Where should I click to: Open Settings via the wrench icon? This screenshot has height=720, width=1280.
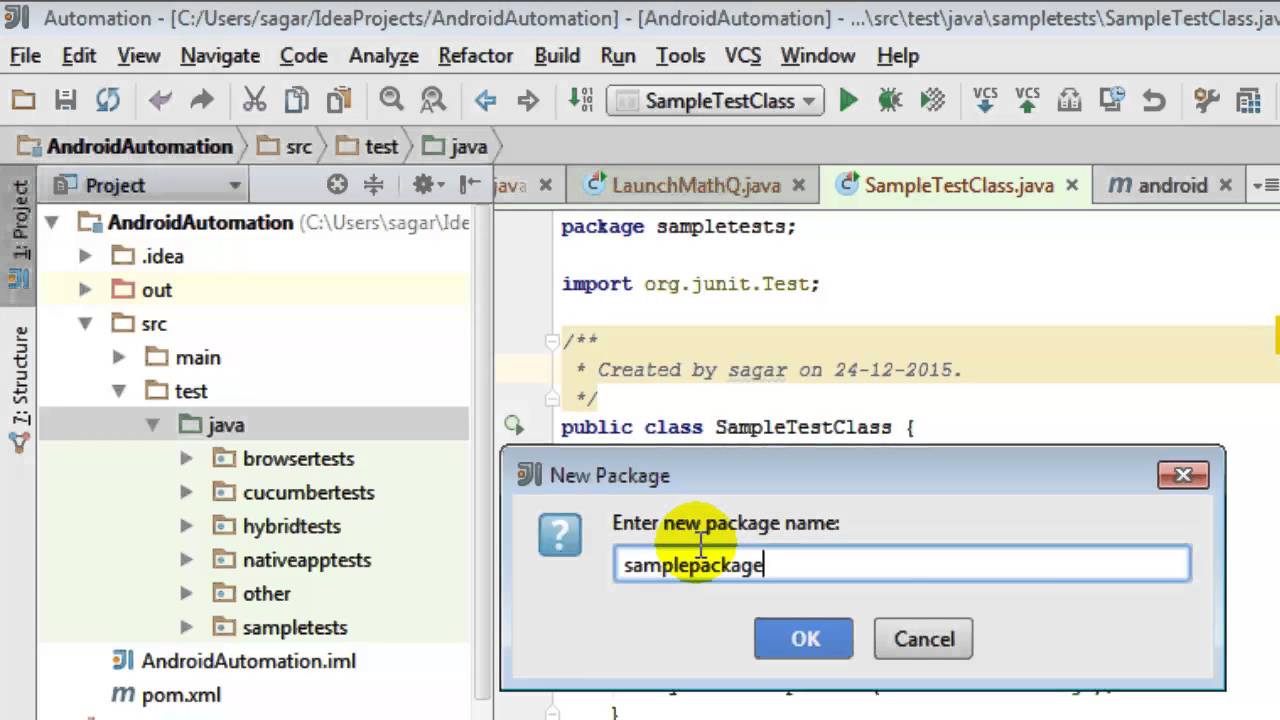pyautogui.click(x=1206, y=100)
